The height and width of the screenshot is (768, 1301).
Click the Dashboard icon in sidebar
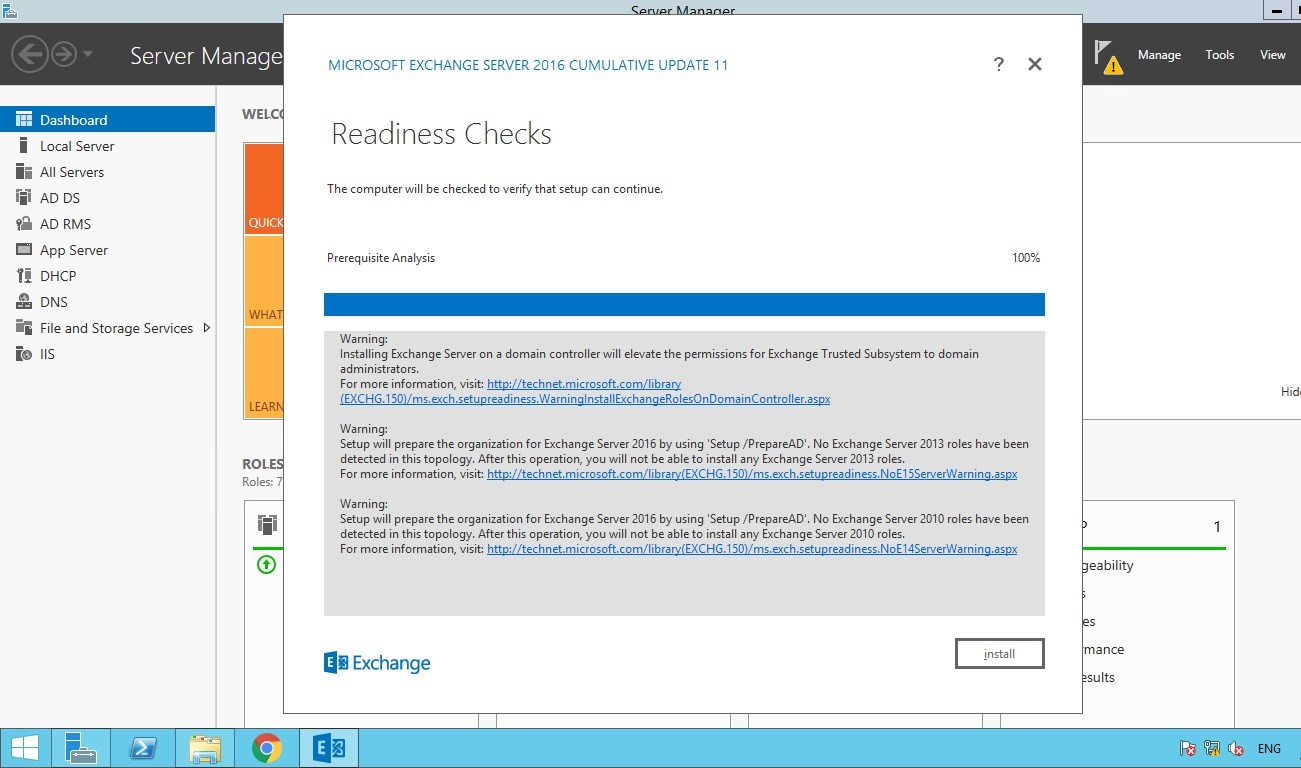point(23,120)
